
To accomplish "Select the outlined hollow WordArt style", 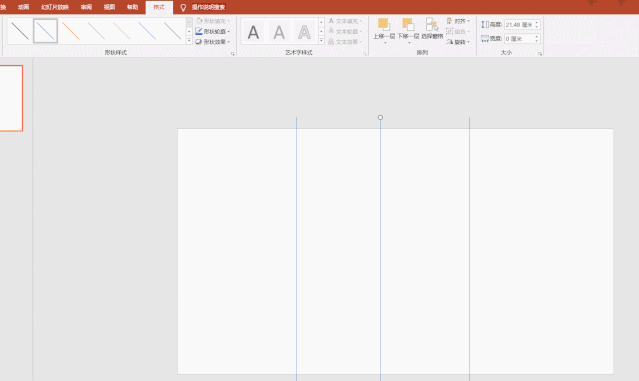I will (304, 32).
